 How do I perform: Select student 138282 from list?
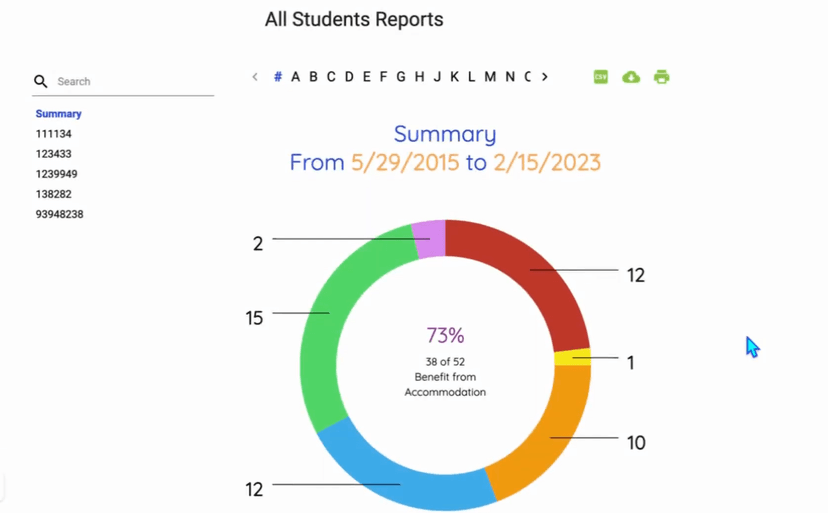coord(54,194)
